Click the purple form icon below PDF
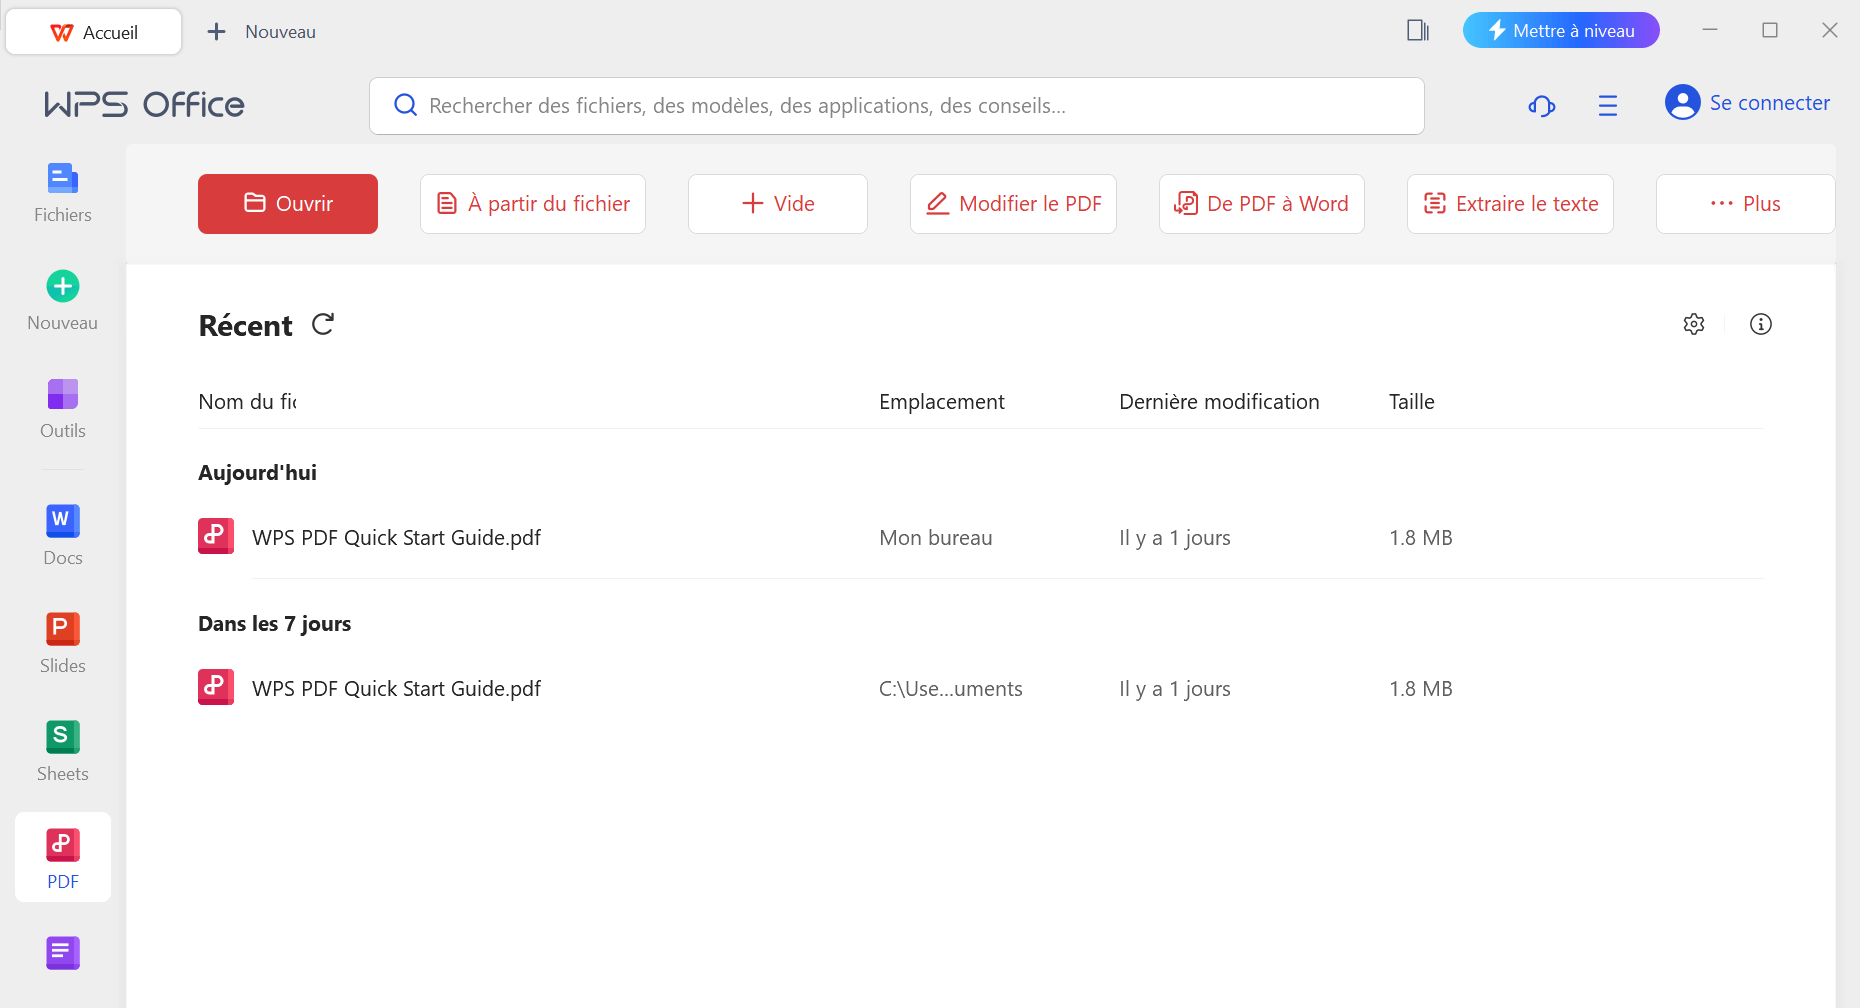1860x1008 pixels. [x=63, y=953]
